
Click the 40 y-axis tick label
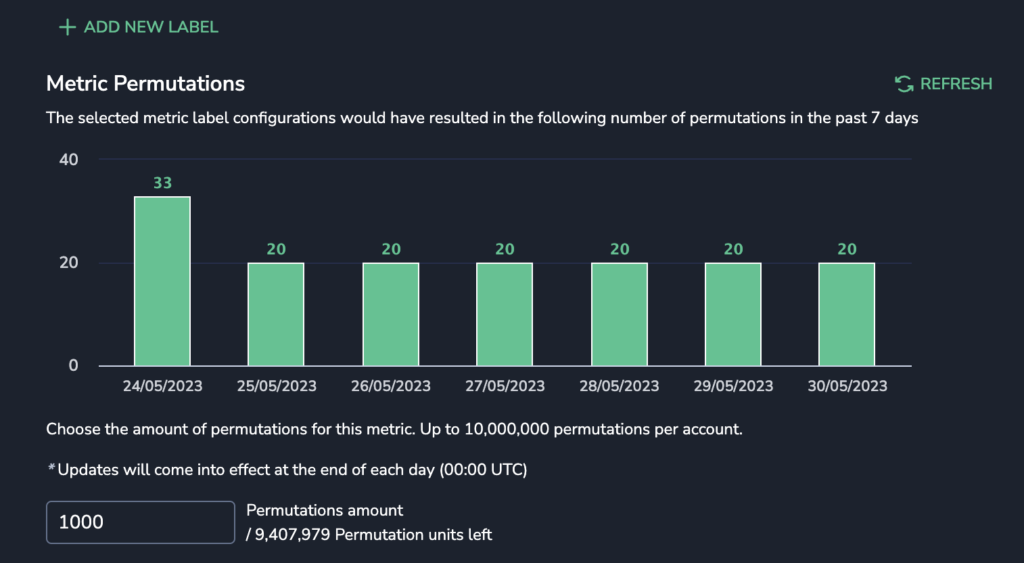click(69, 160)
